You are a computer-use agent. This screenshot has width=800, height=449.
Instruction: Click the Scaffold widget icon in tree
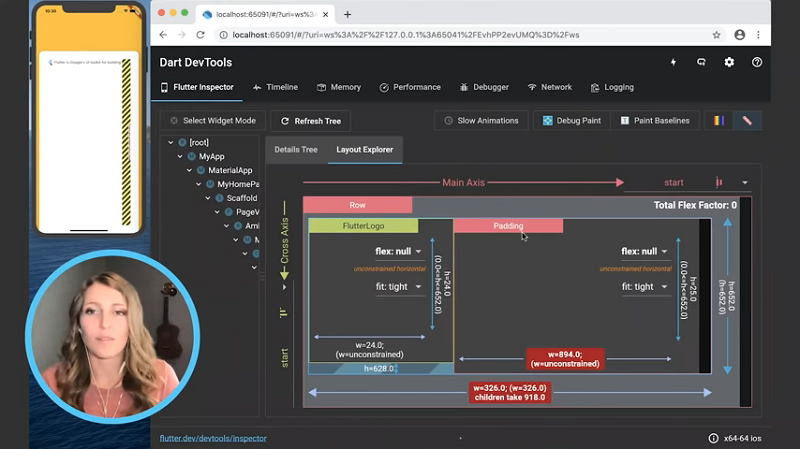[219, 198]
